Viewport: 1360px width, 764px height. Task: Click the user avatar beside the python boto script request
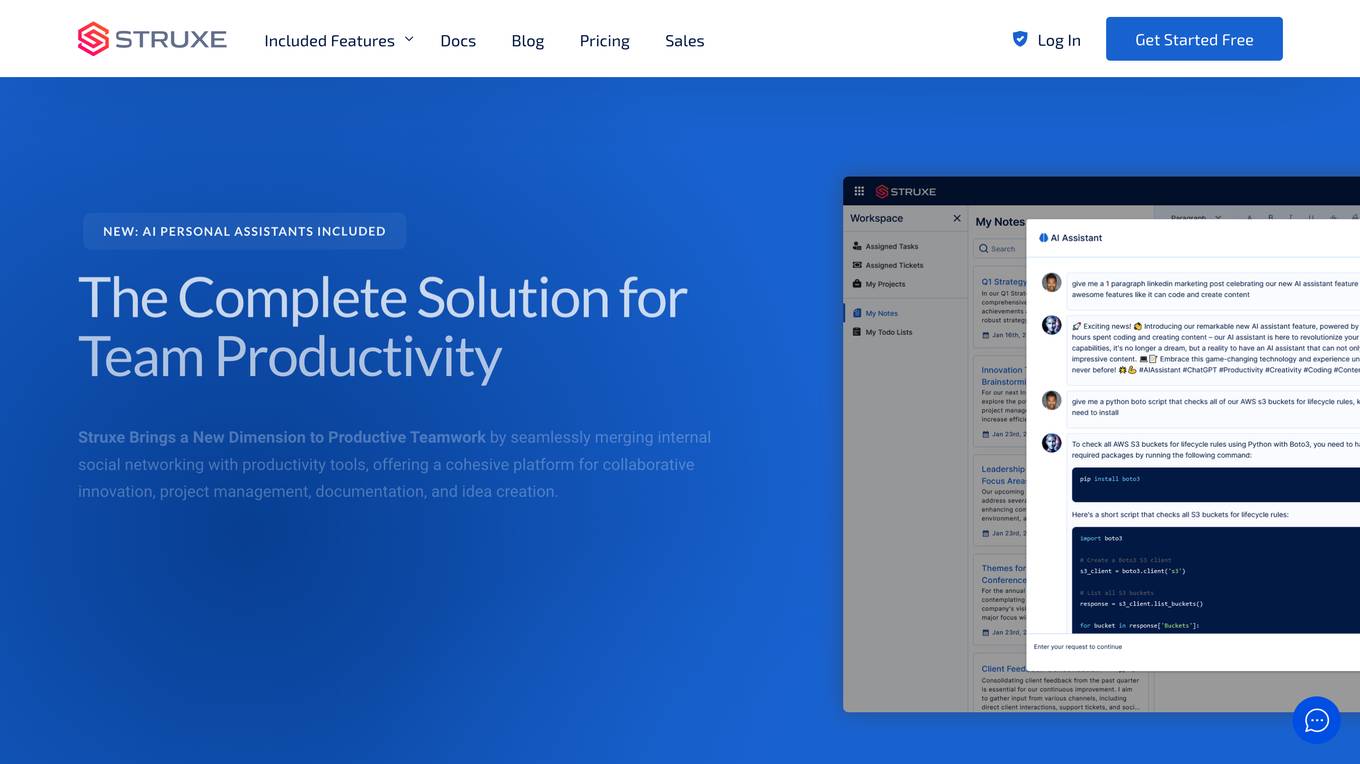pyautogui.click(x=1051, y=400)
